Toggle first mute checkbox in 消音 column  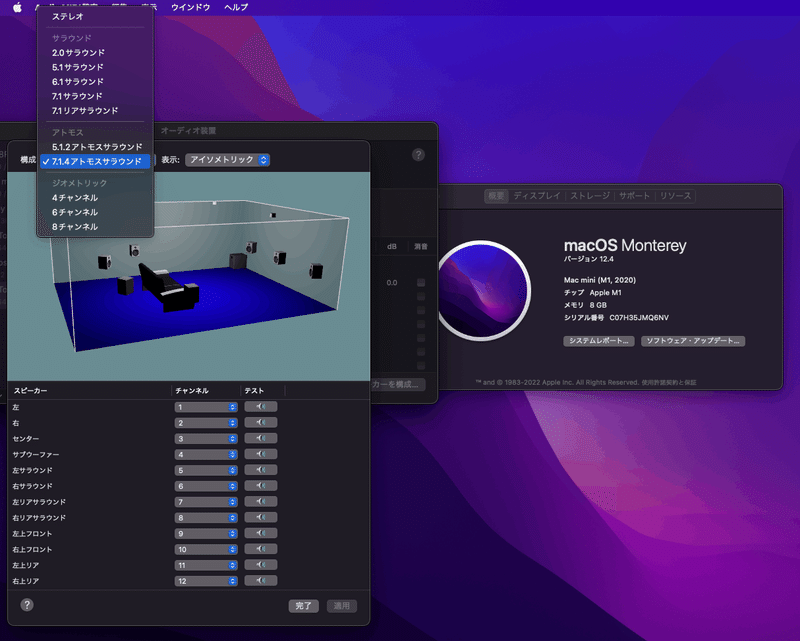click(x=421, y=282)
